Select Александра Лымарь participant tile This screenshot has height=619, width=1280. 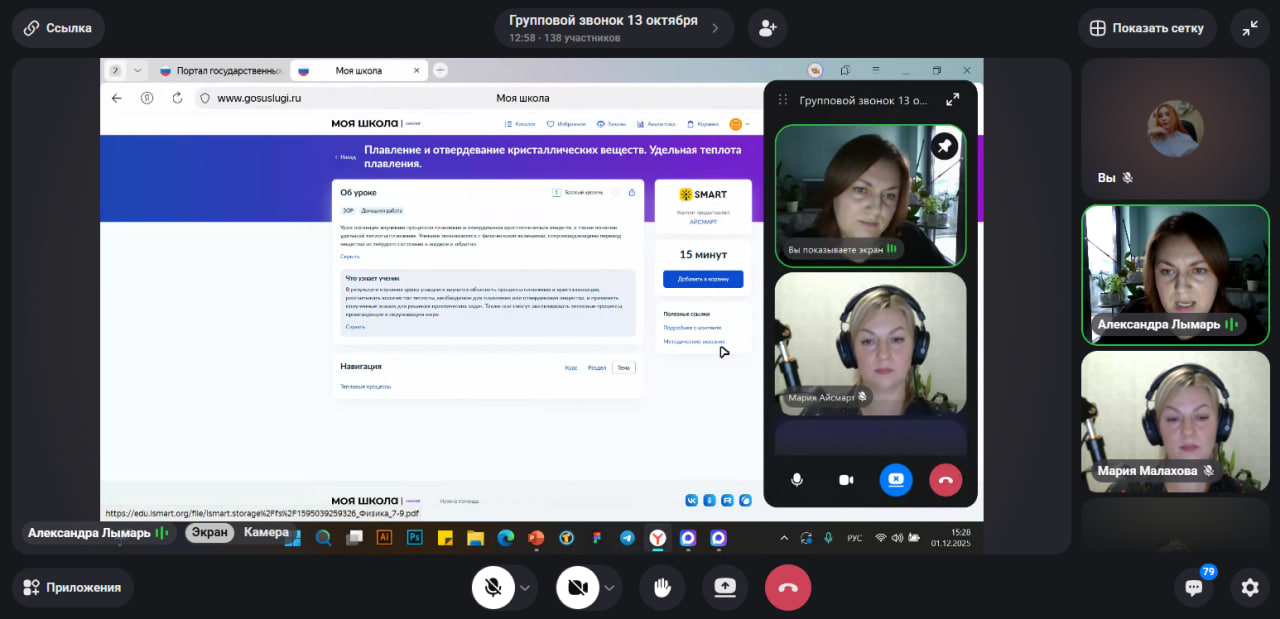click(1174, 275)
